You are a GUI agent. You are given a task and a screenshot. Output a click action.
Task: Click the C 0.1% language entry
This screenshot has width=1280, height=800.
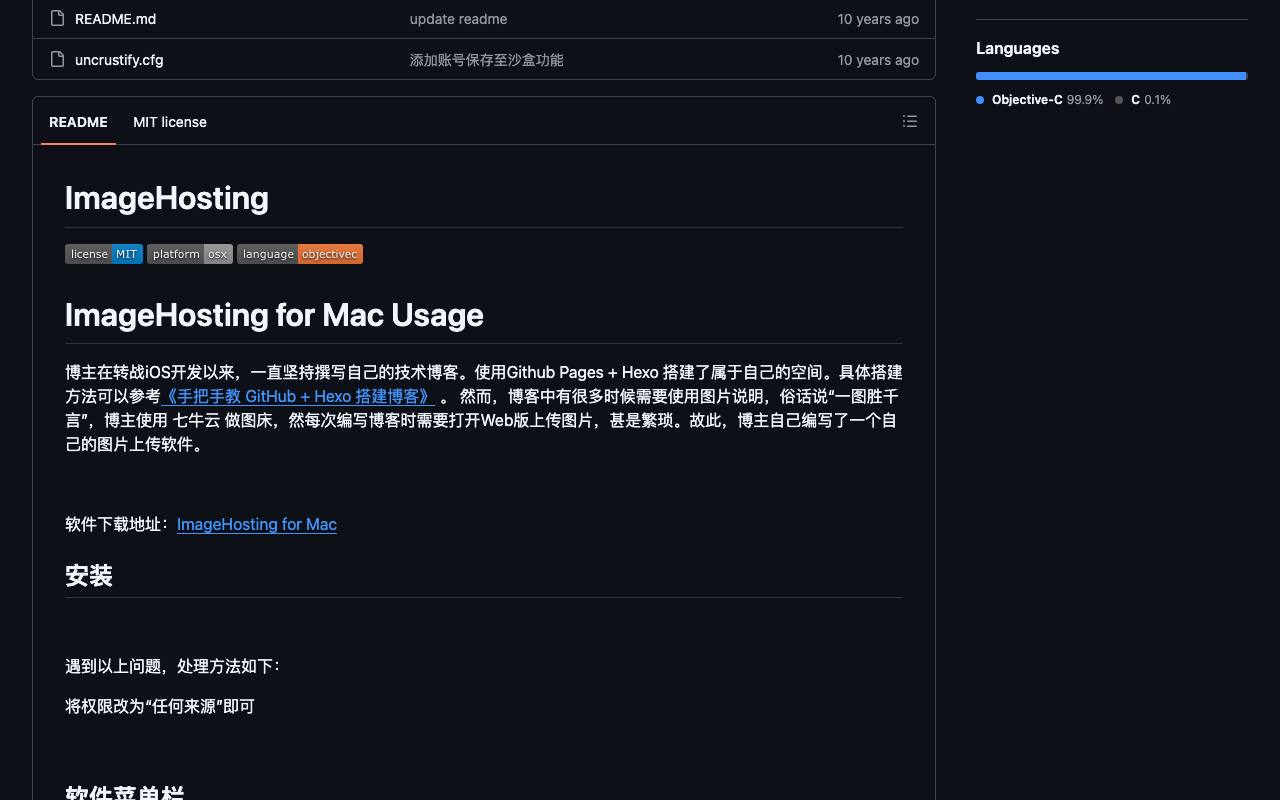(1143, 100)
